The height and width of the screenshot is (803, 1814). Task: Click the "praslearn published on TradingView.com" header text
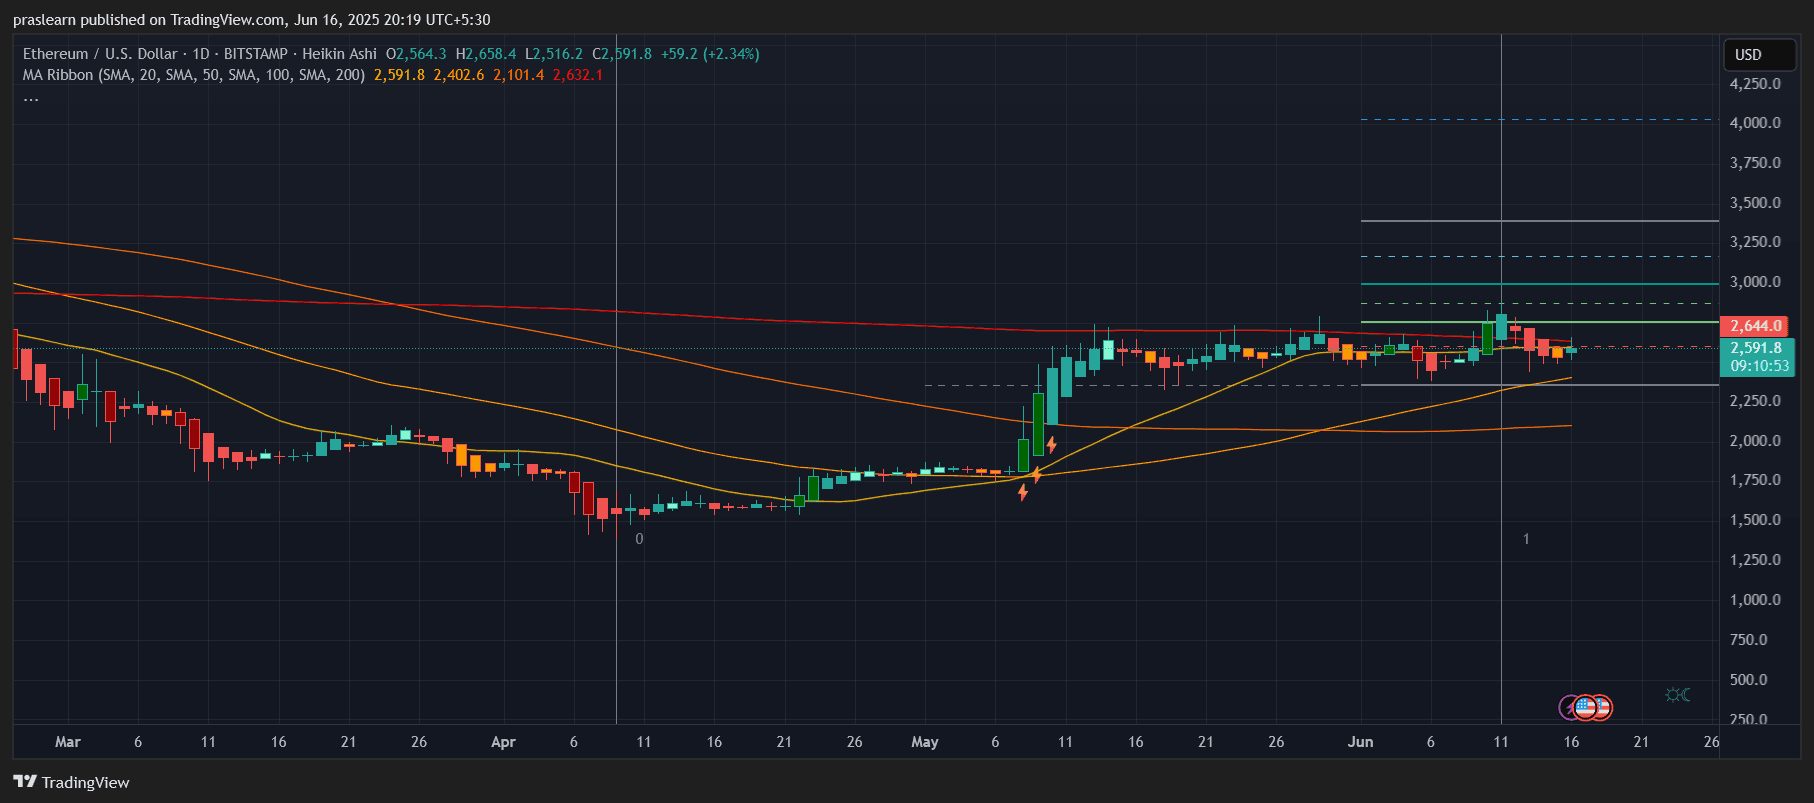(149, 20)
